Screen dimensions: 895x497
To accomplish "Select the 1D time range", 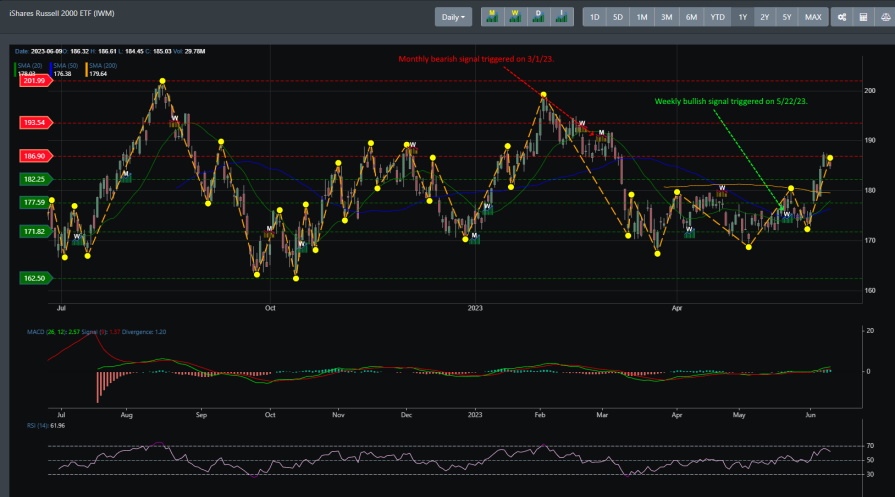I will [594, 17].
